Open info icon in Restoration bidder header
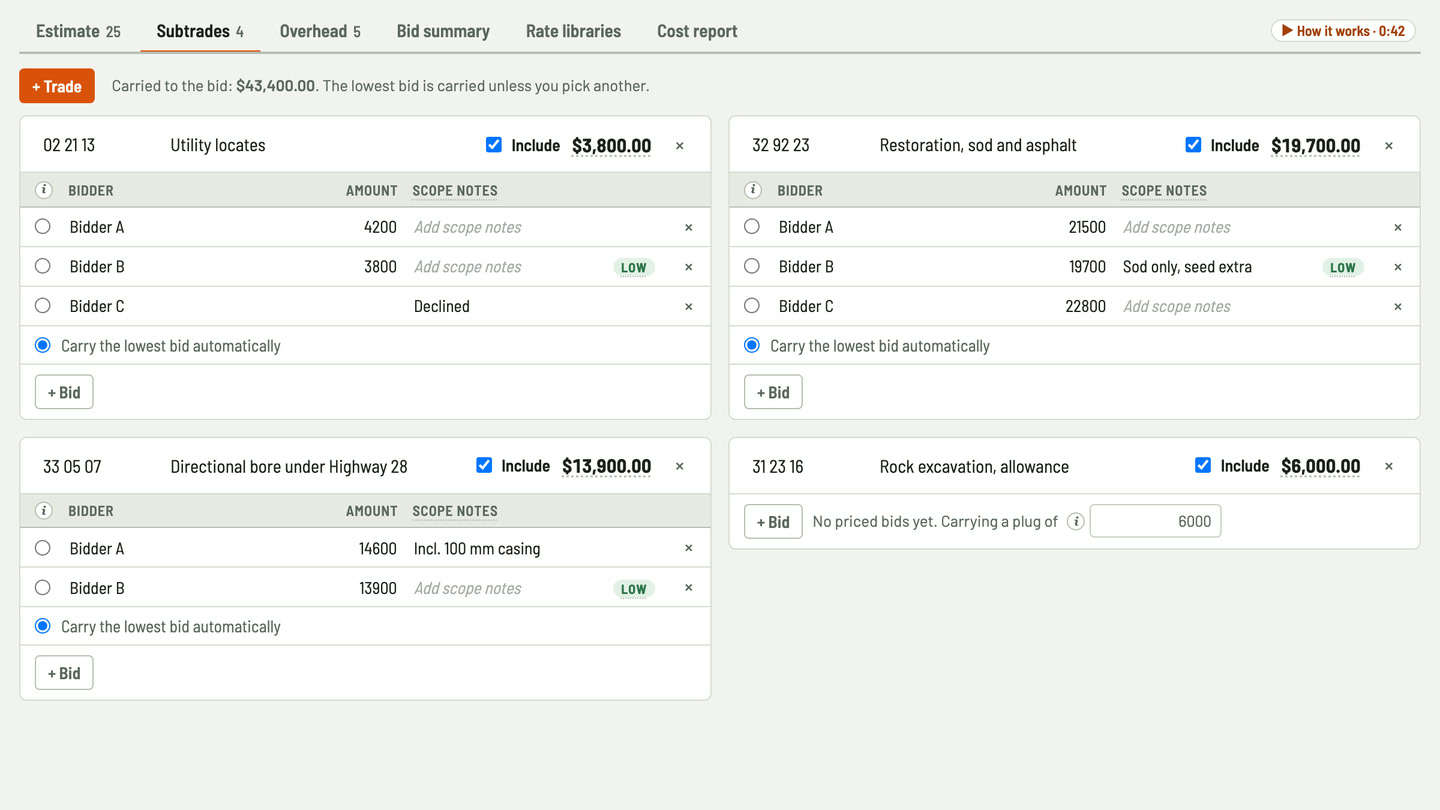The image size is (1440, 810). click(x=753, y=190)
